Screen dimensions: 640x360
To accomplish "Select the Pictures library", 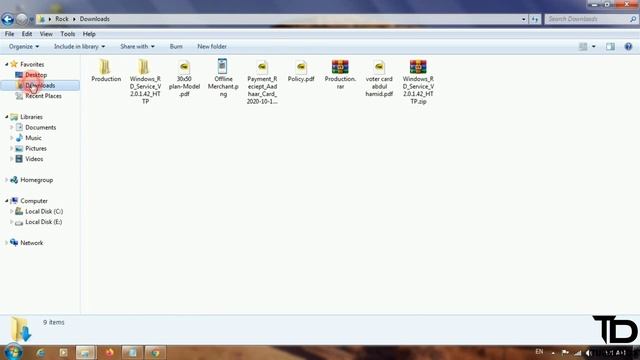I will pos(36,149).
